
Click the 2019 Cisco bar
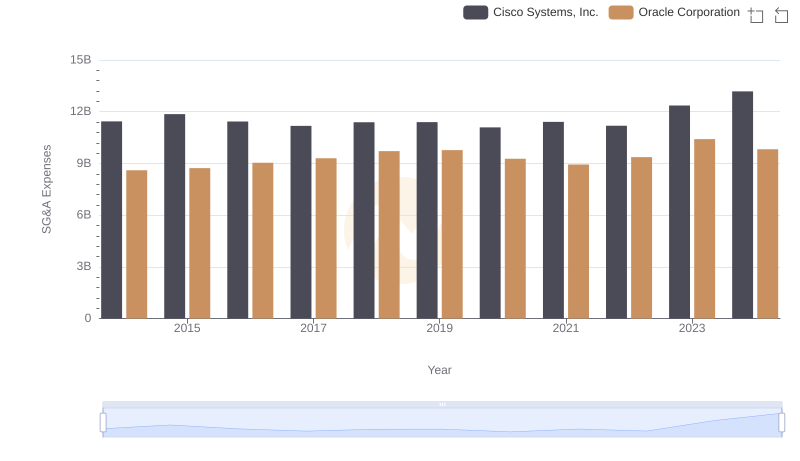[427, 220]
